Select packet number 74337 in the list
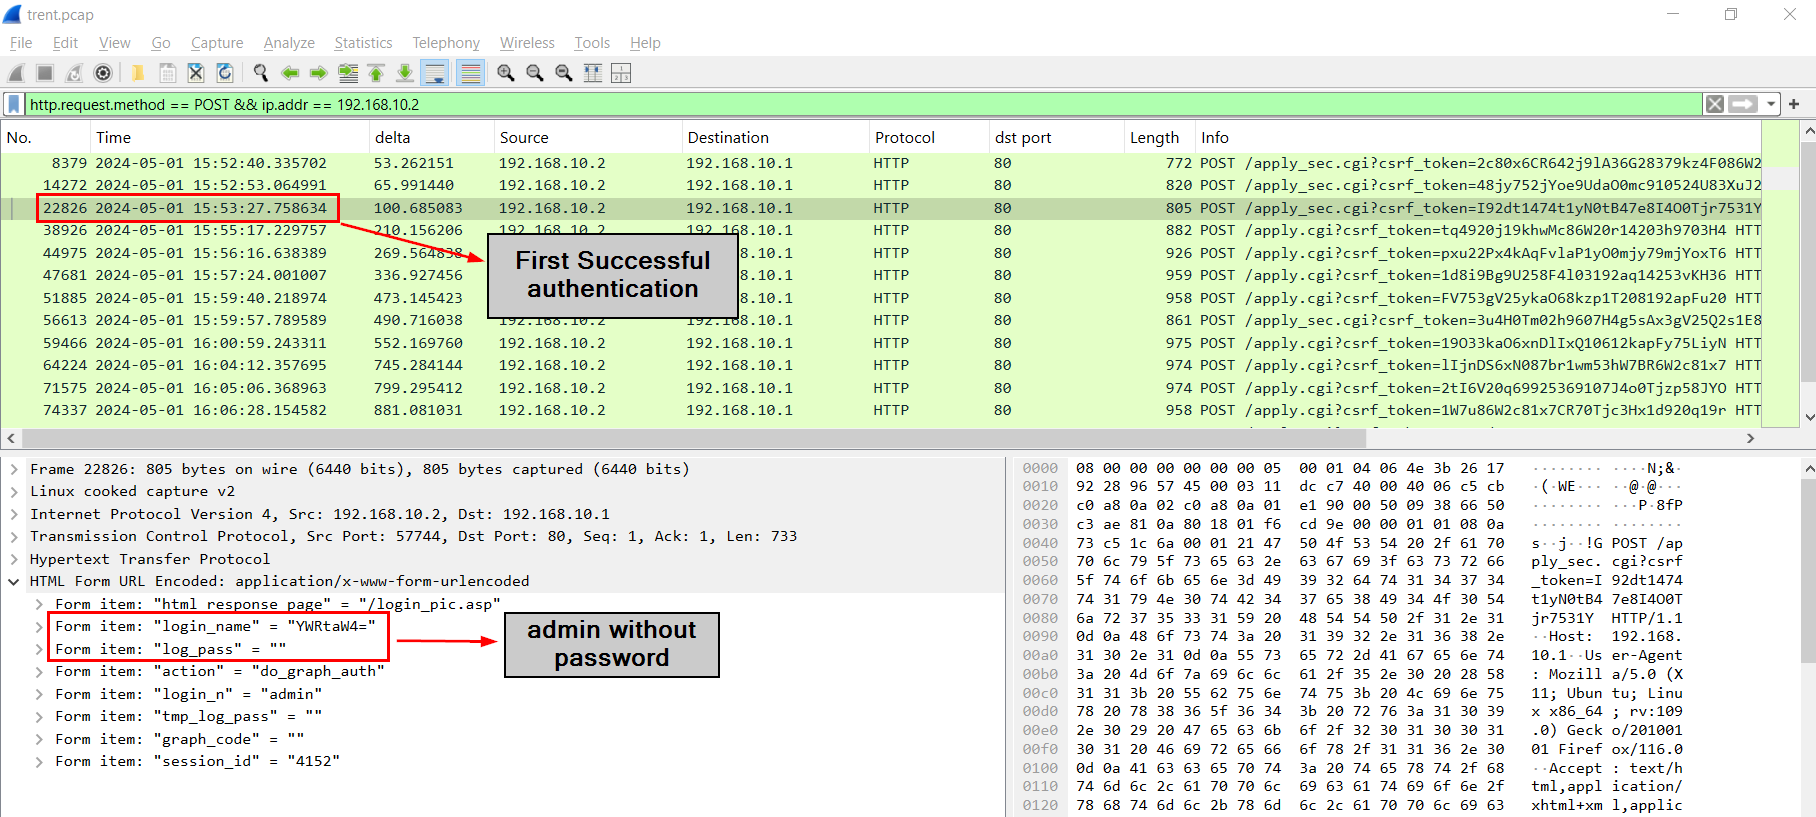1816x817 pixels. (881, 410)
